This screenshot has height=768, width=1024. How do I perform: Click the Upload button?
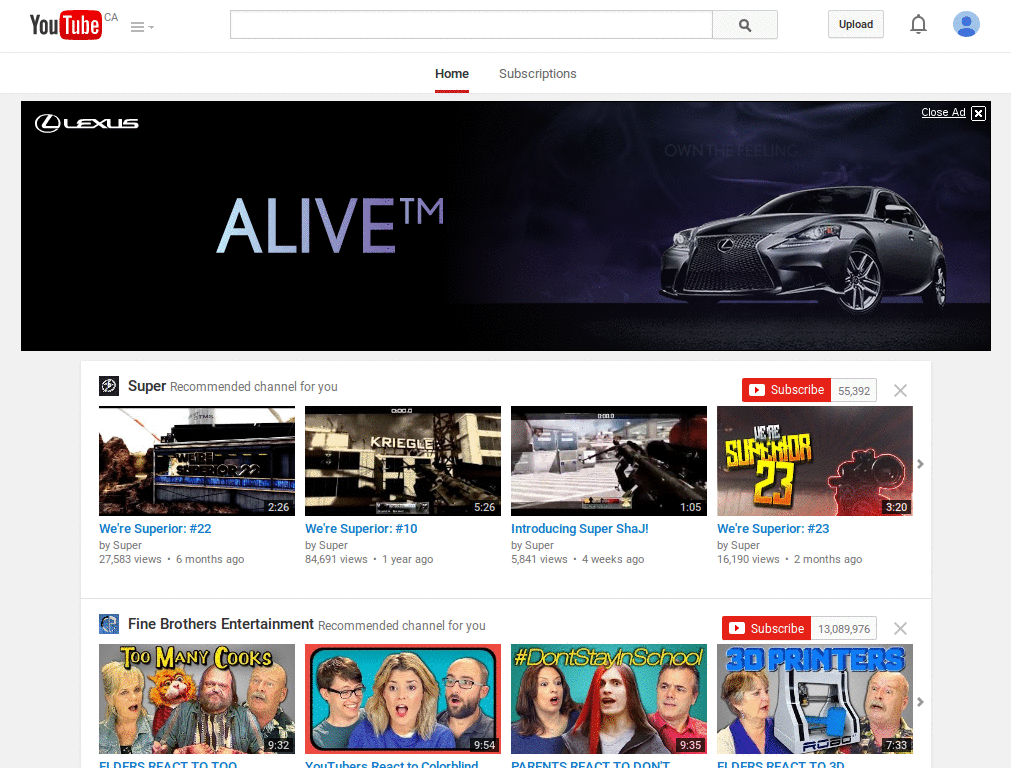pyautogui.click(x=856, y=24)
